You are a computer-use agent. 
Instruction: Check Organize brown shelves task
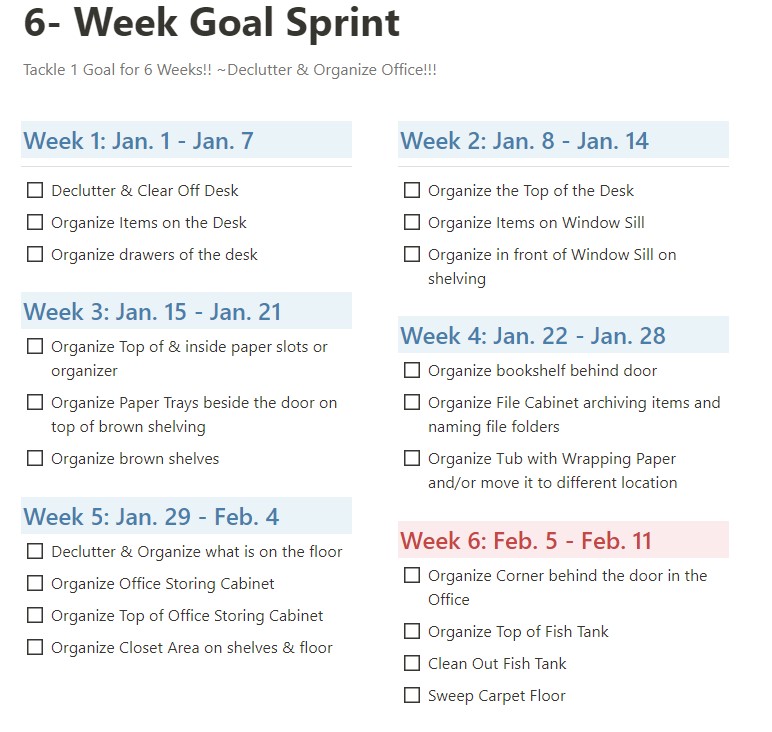(35, 458)
